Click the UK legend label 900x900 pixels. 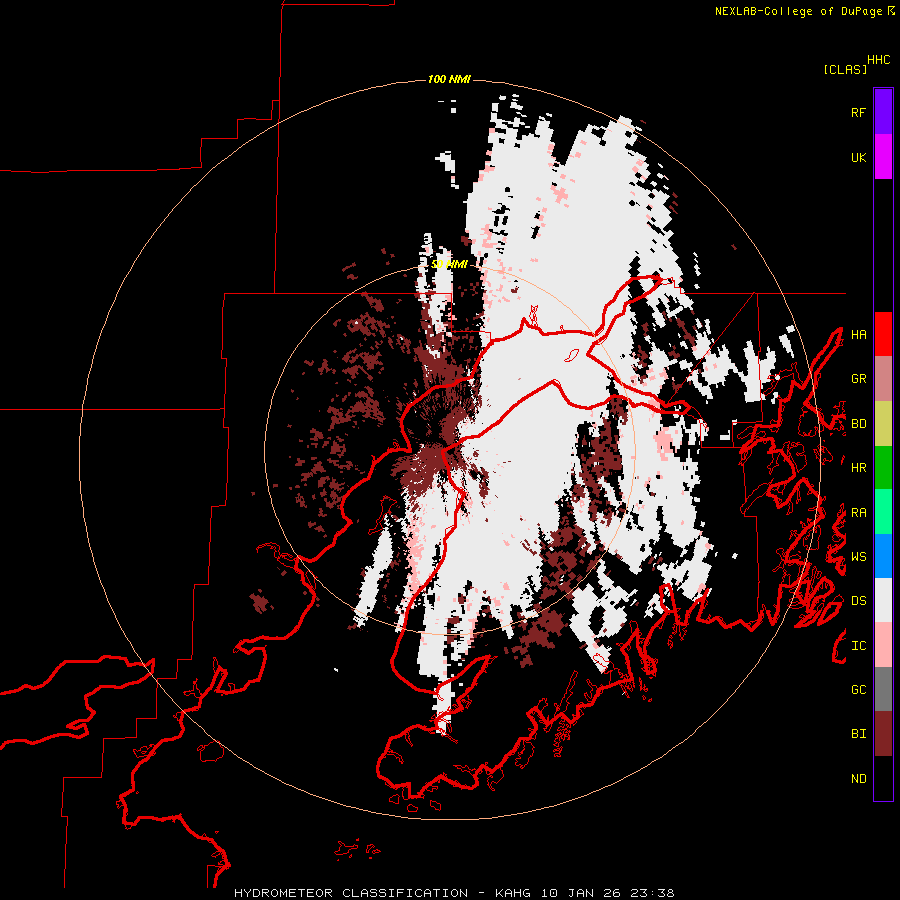858,157
